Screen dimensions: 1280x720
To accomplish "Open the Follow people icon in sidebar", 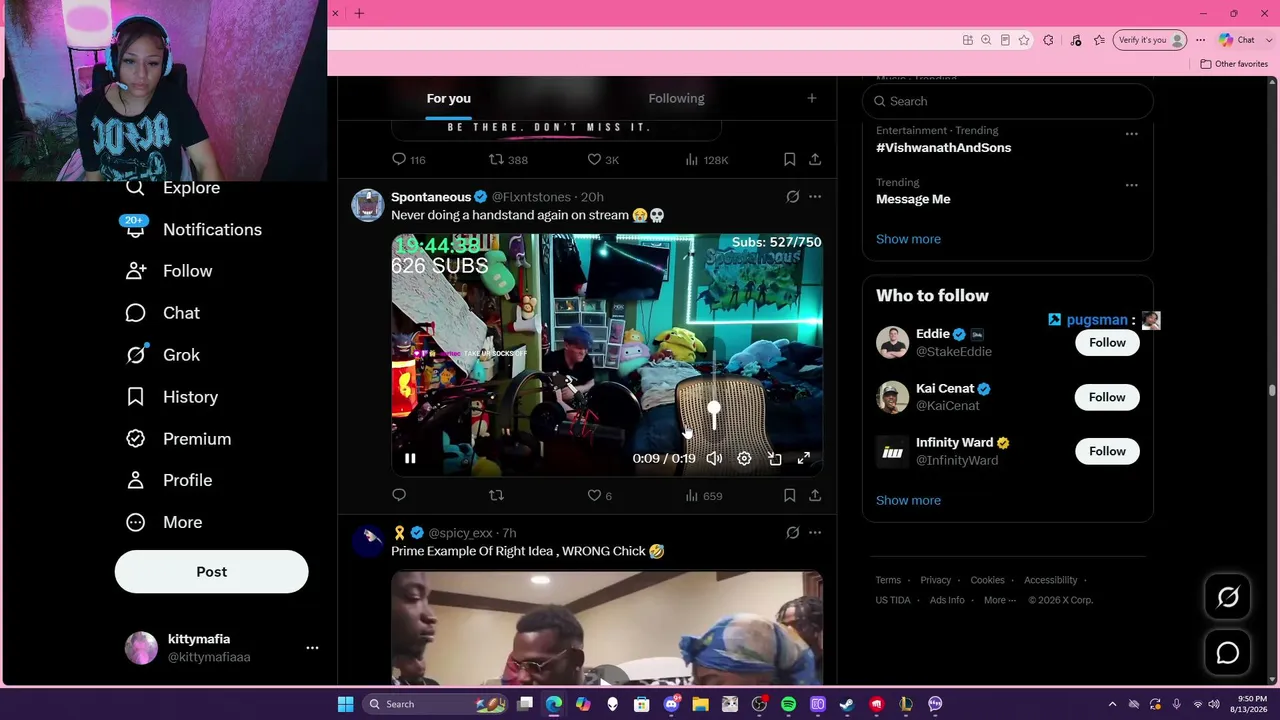I will point(135,271).
